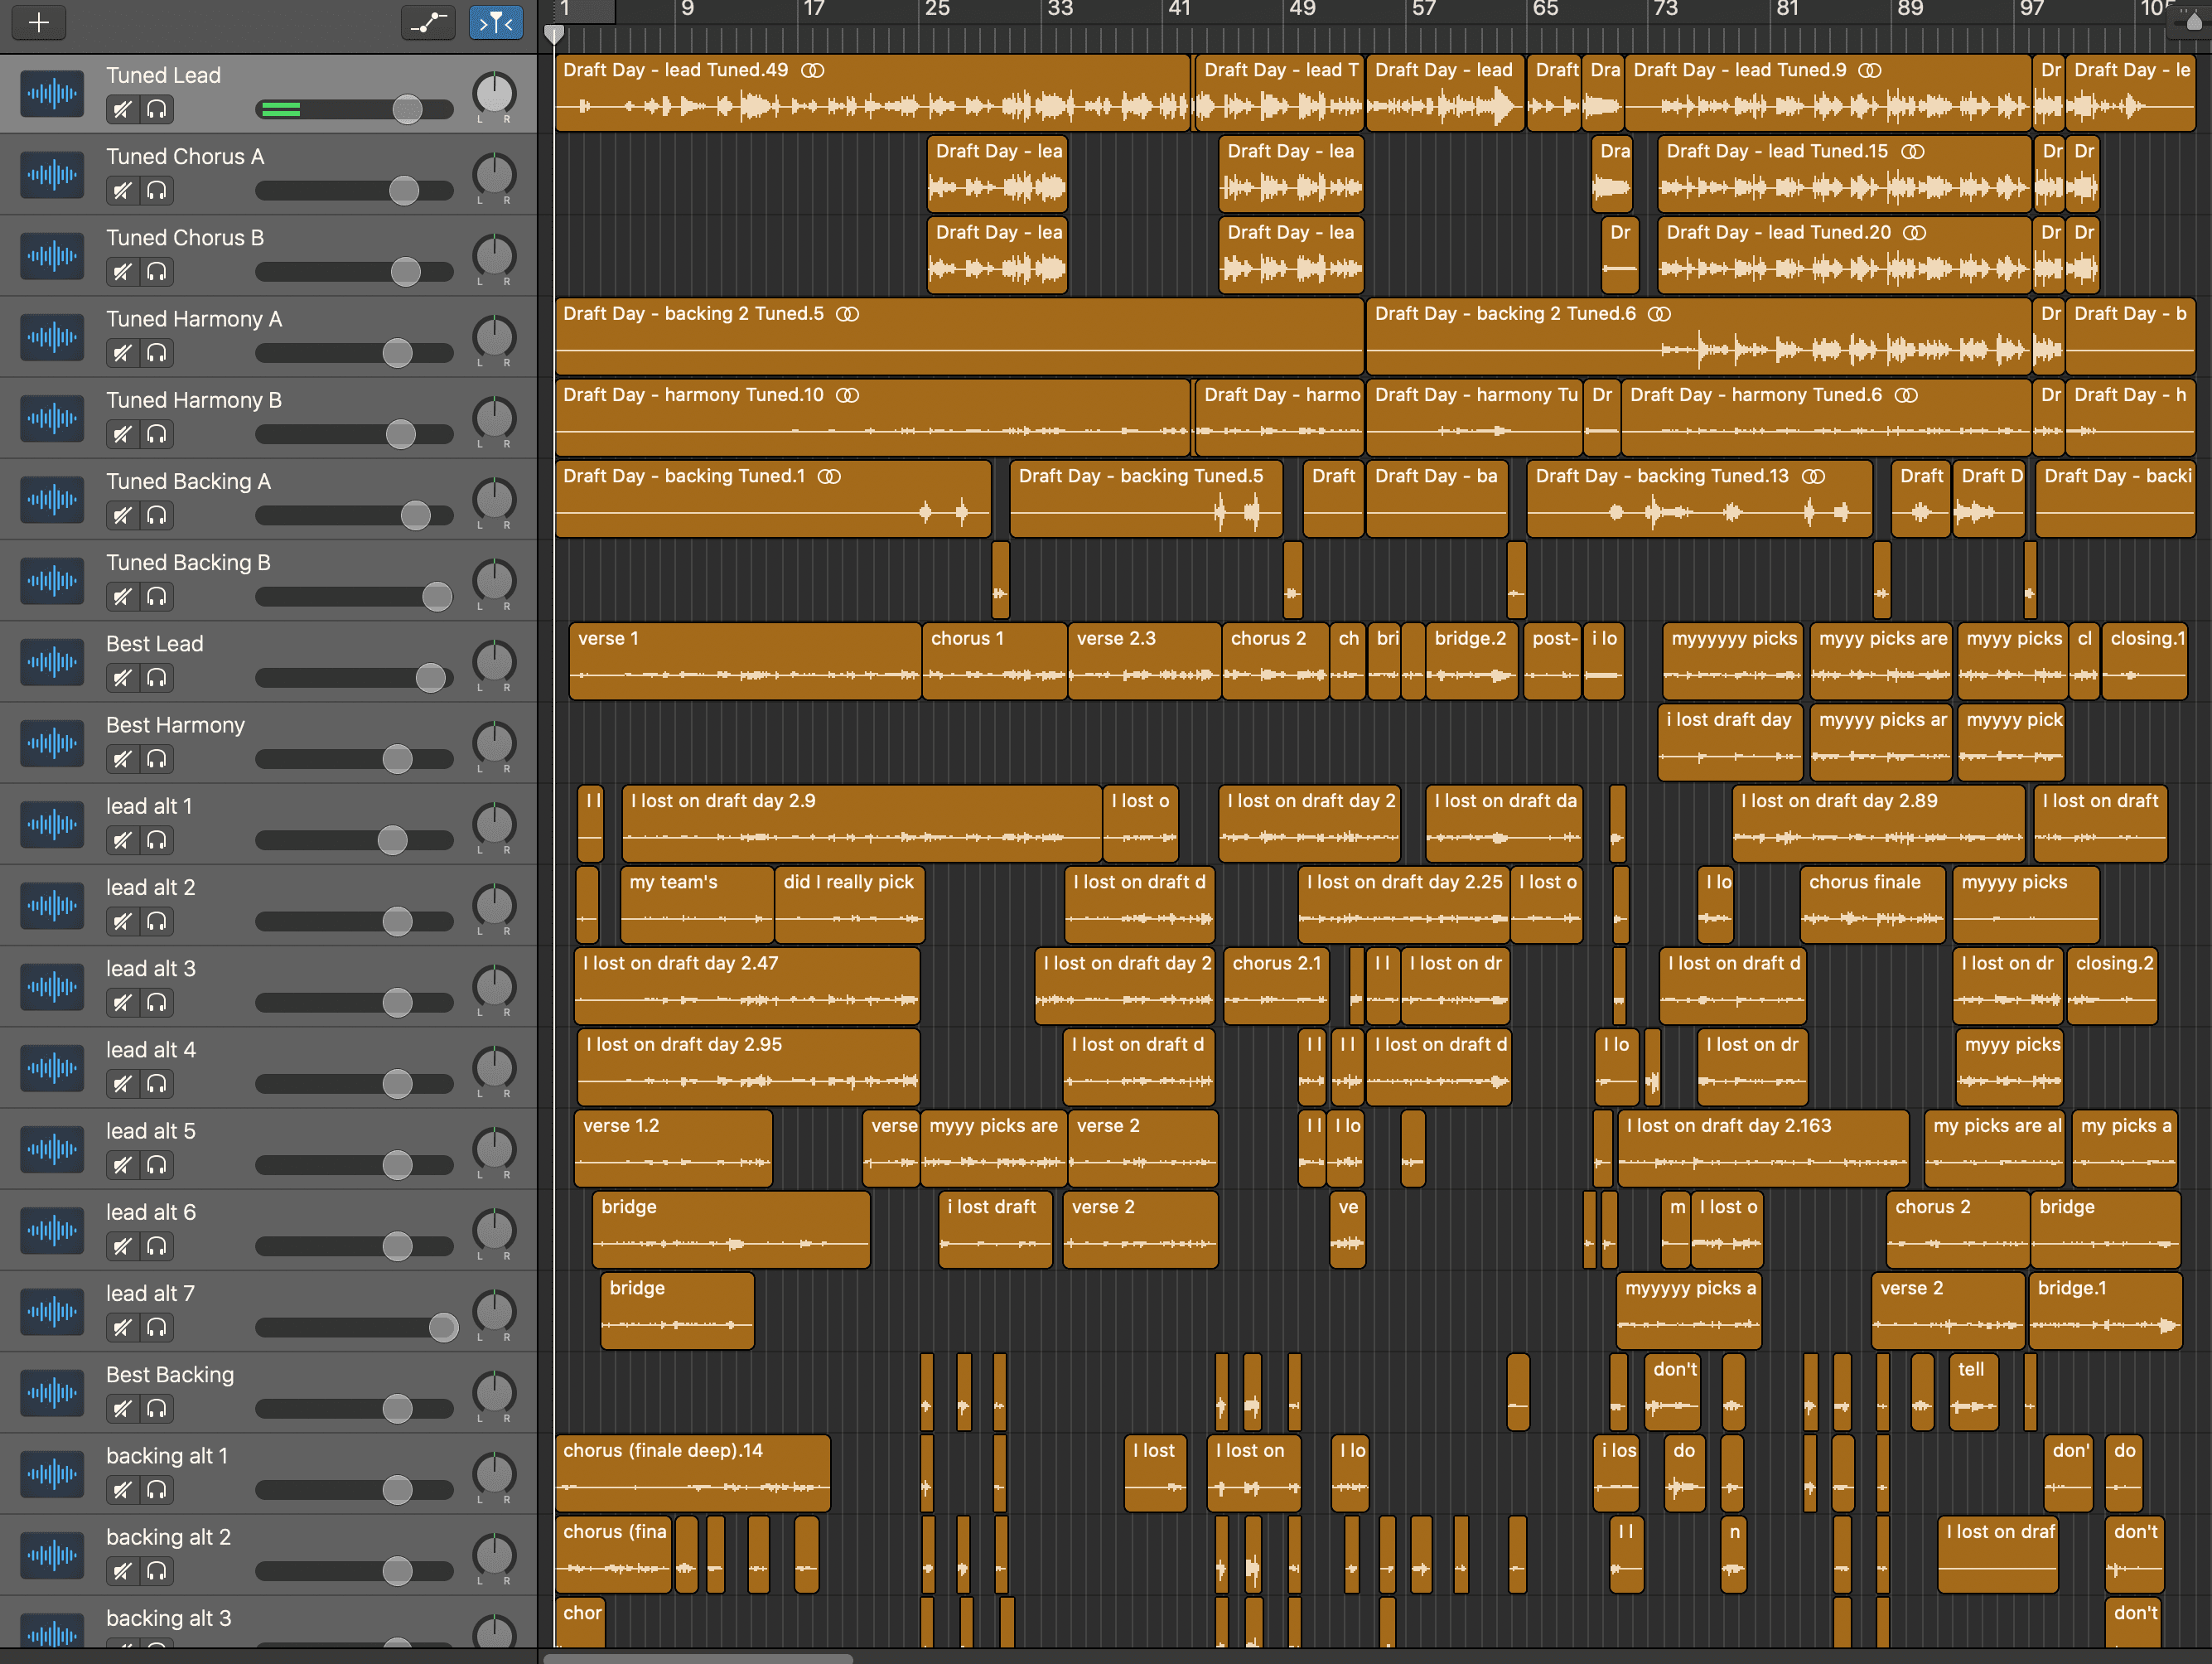Viewport: 2212px width, 1664px height.
Task: Mute the backing alt 1 track
Action: coord(122,1489)
